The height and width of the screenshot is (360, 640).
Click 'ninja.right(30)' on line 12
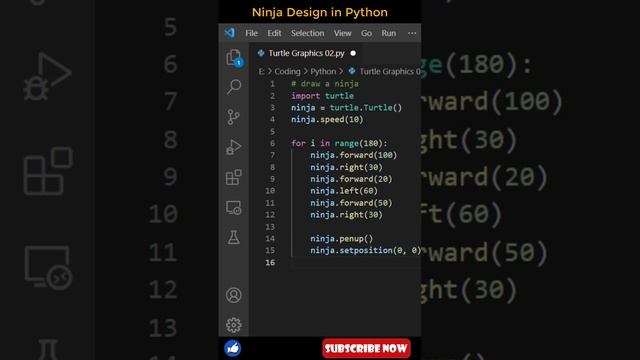point(346,215)
